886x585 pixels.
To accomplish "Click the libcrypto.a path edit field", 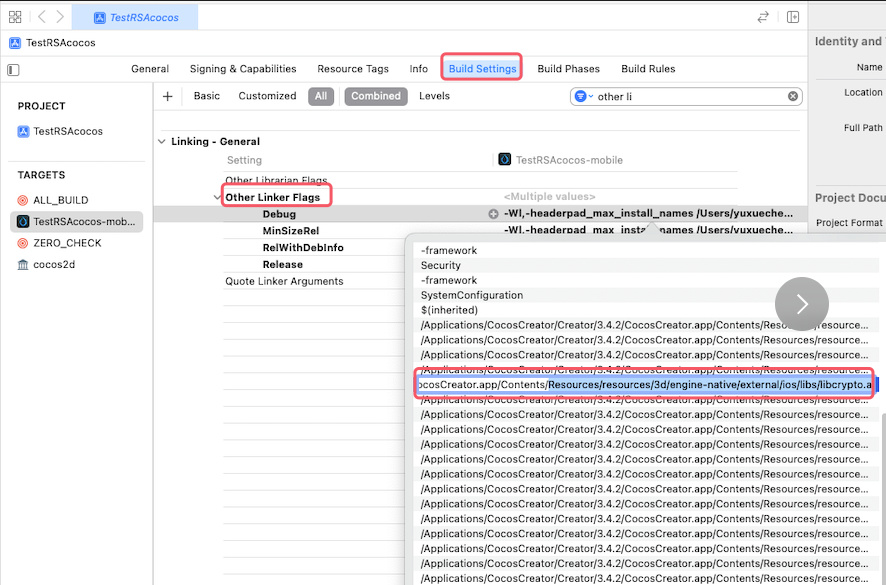I will coord(644,385).
